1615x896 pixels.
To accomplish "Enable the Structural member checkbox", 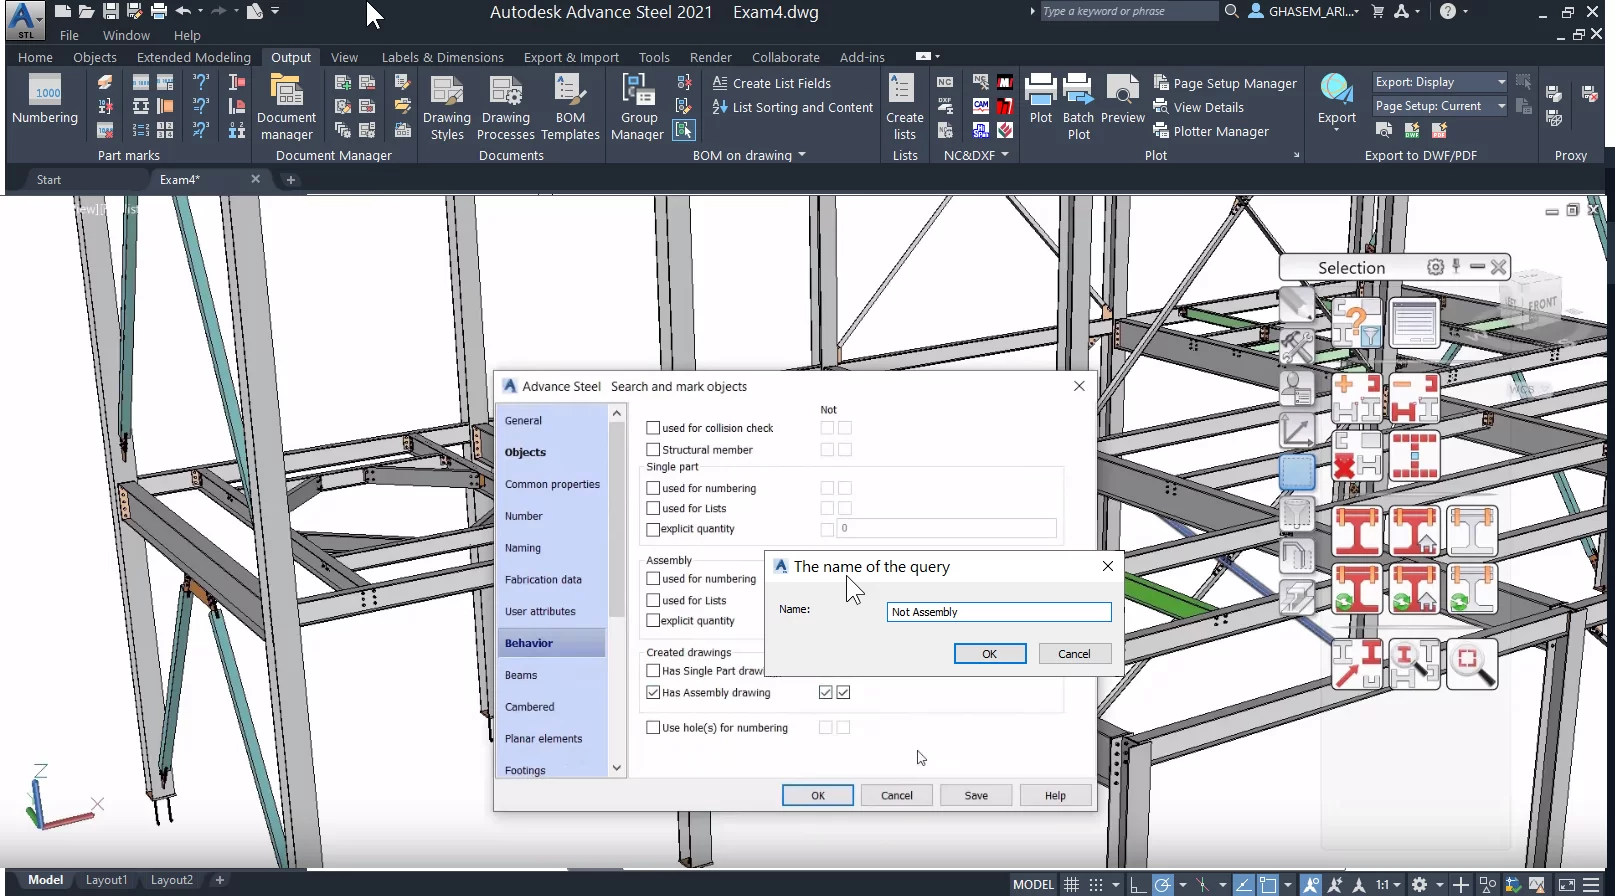I will coord(653,450).
